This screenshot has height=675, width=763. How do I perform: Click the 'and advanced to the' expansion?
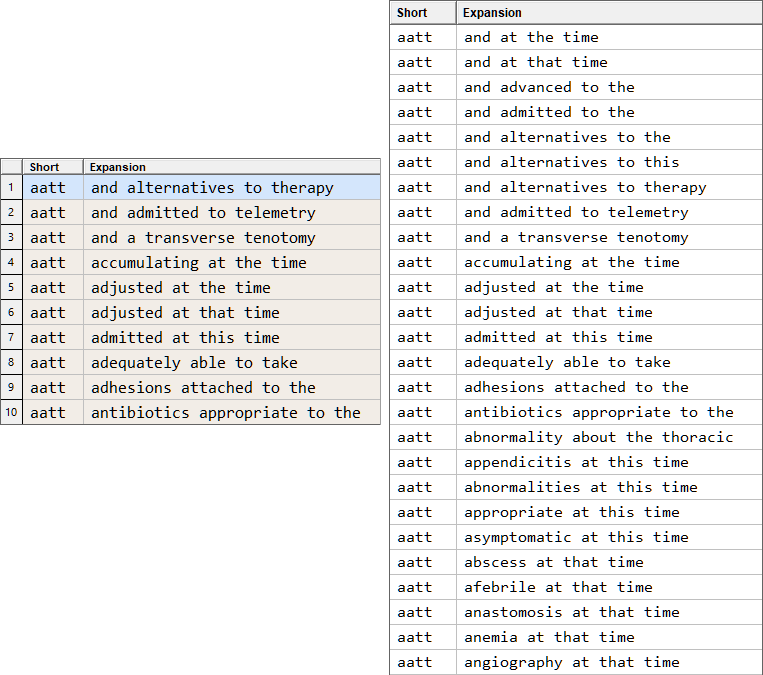[x=549, y=87]
